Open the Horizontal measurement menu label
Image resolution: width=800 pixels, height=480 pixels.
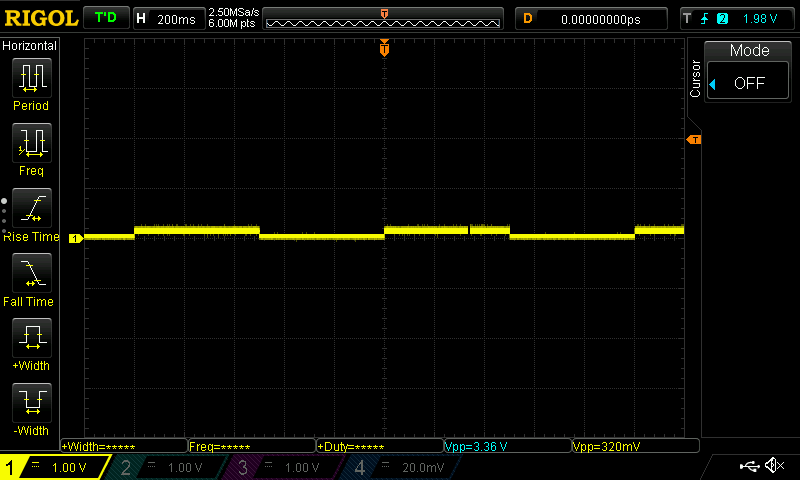[30, 46]
